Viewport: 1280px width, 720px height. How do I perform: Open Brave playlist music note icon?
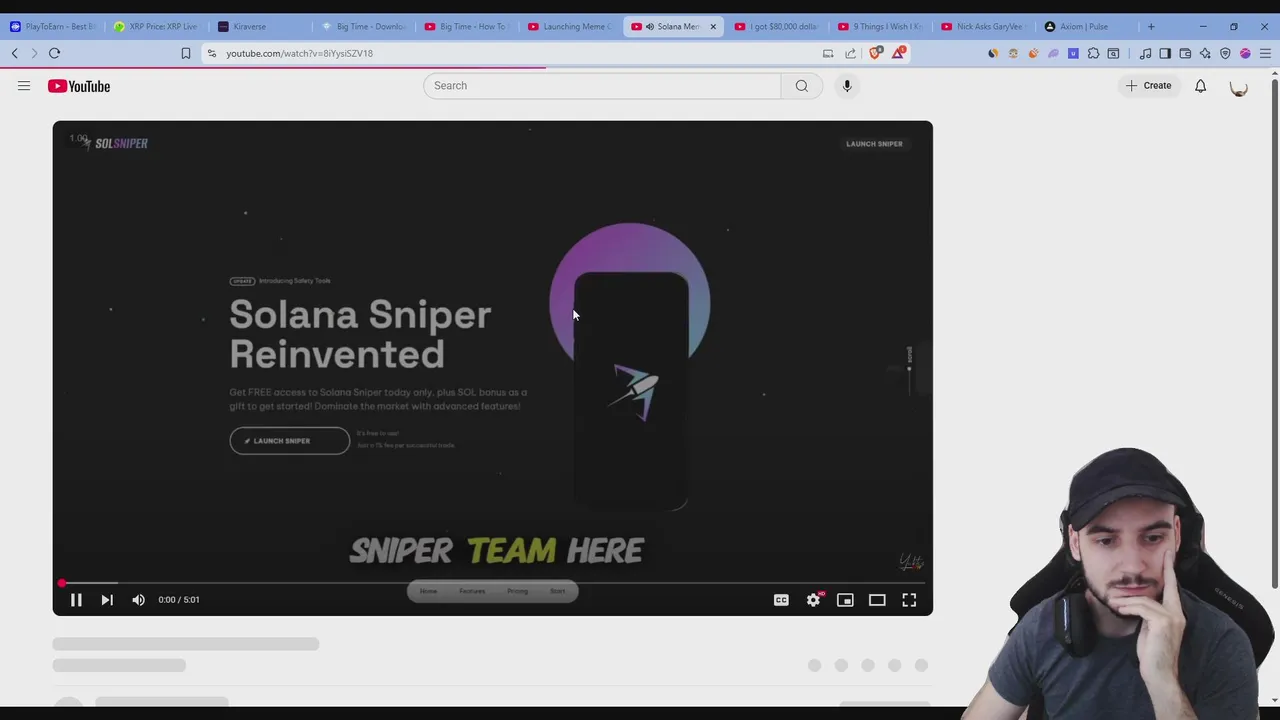[x=1145, y=53]
